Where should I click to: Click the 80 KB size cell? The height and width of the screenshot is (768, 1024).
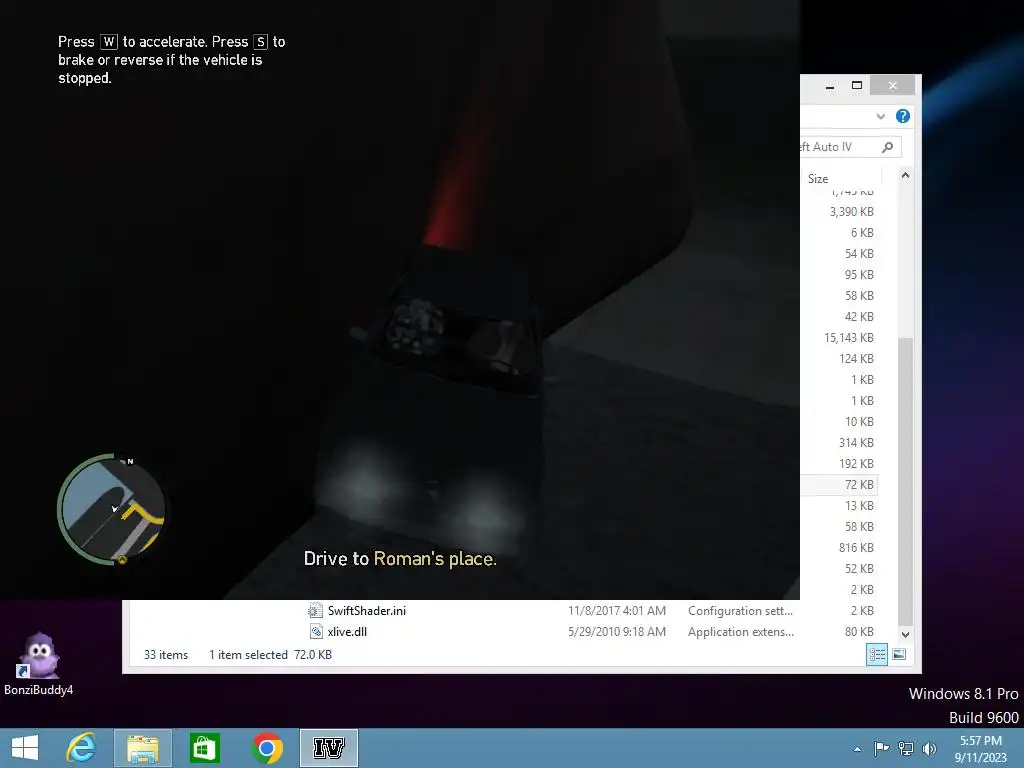coord(859,632)
